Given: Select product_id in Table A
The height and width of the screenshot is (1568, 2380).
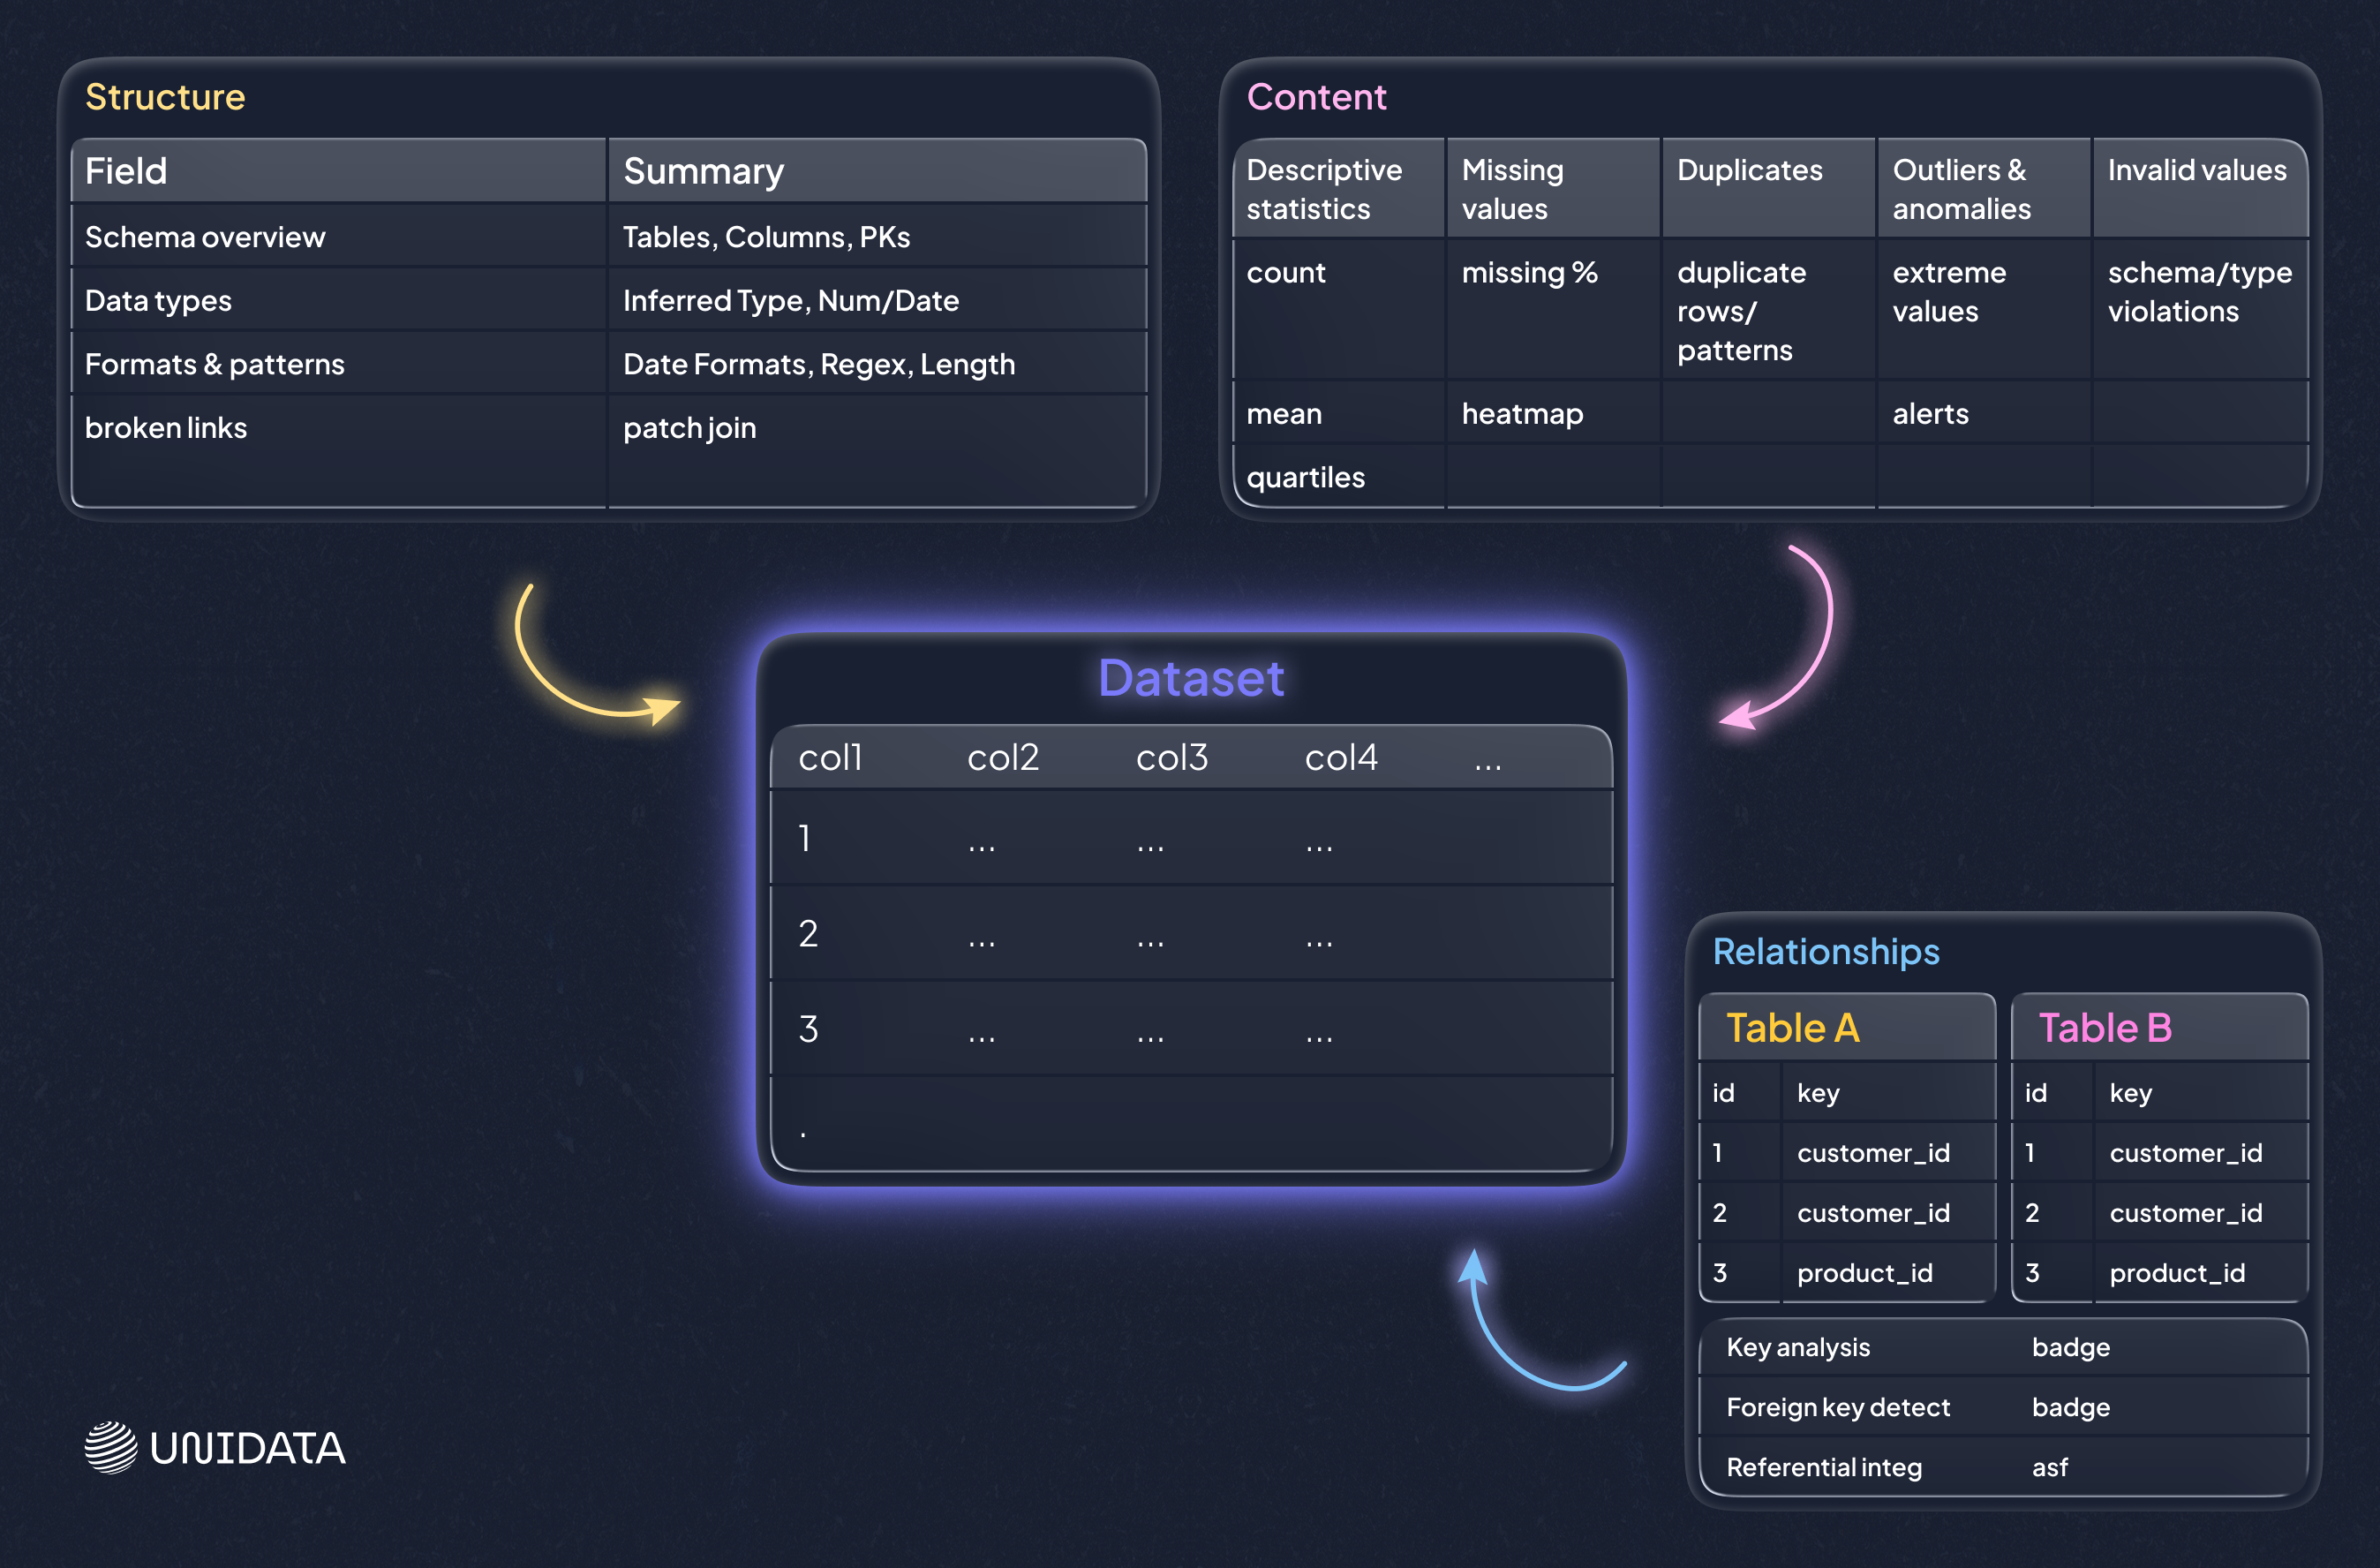Looking at the screenshot, I should pos(1864,1273).
